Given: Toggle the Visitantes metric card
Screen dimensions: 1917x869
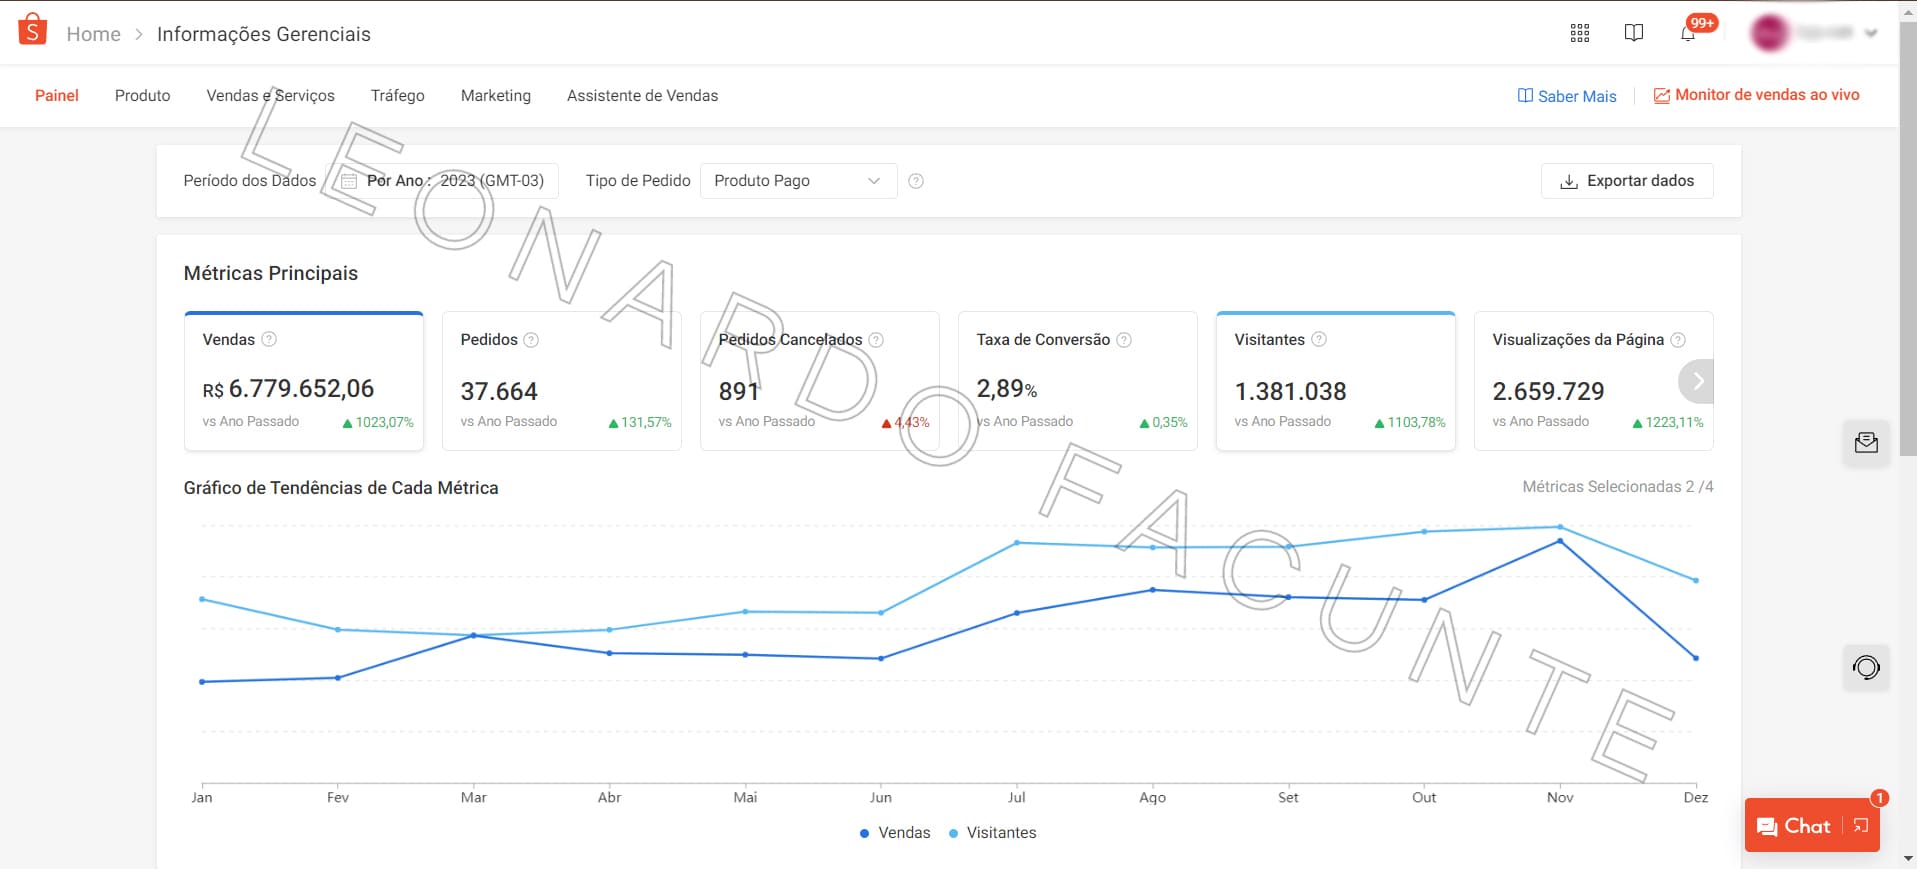Looking at the screenshot, I should pyautogui.click(x=1334, y=381).
